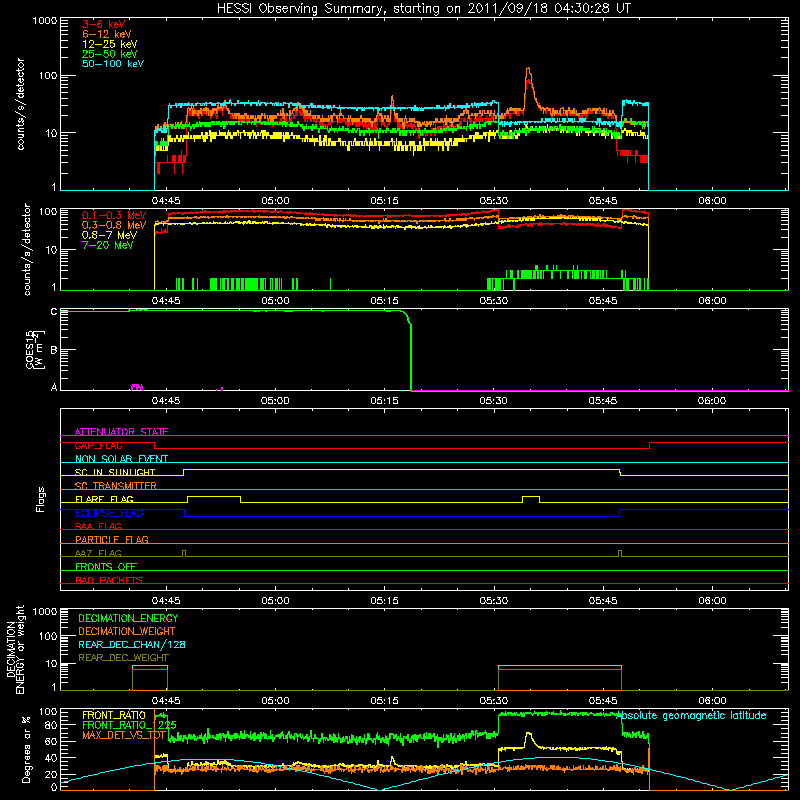Click the absolute geomagnetic latitude label
Screen dimensions: 800x800
click(691, 715)
